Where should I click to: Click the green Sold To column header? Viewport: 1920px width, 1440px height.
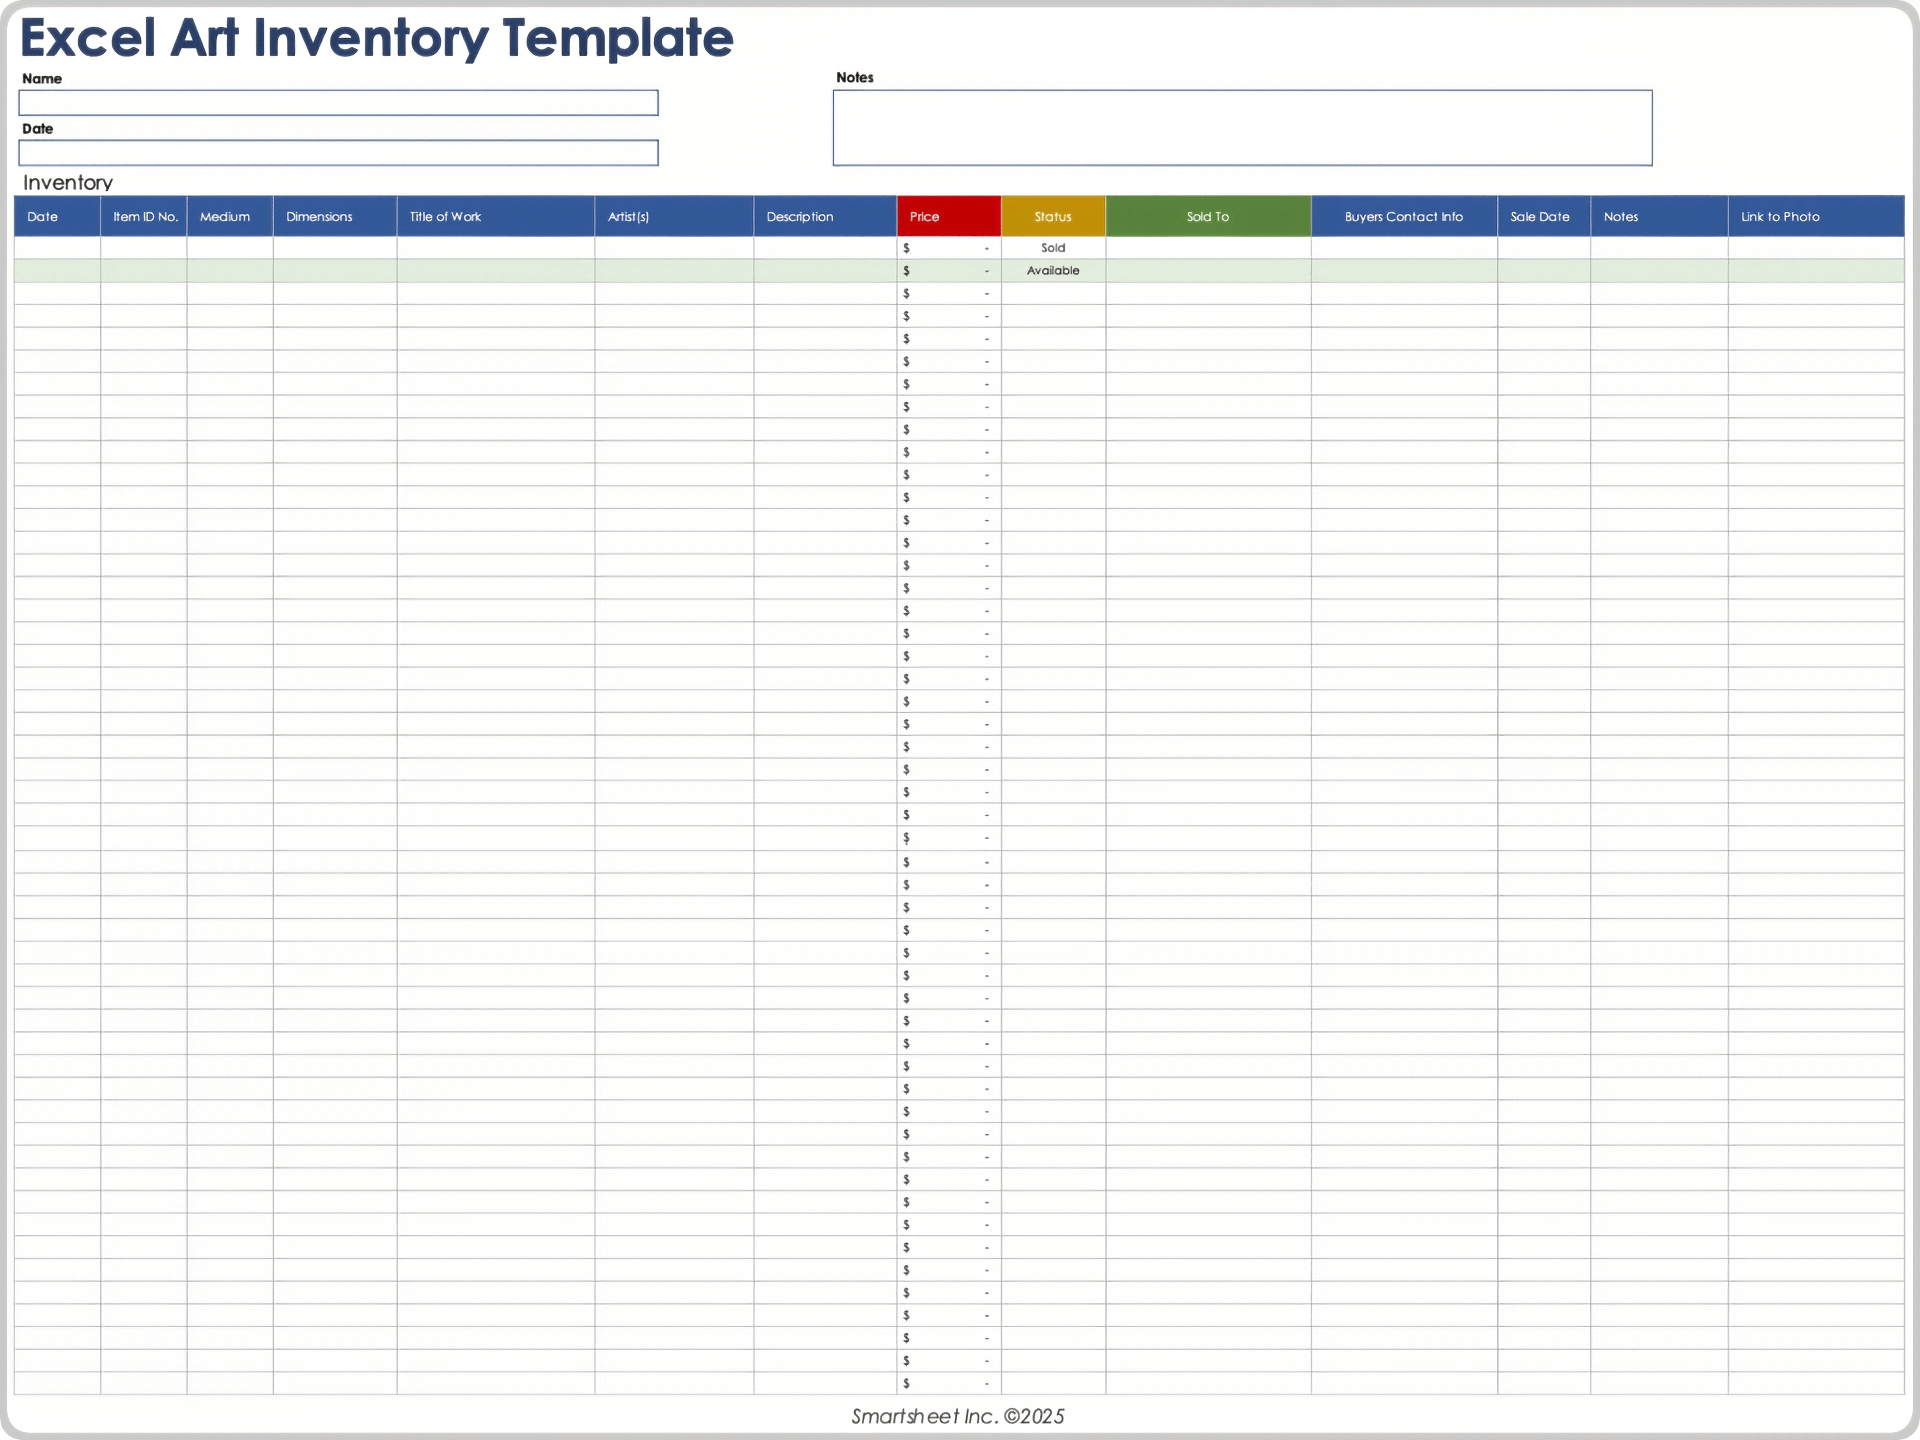click(1206, 216)
